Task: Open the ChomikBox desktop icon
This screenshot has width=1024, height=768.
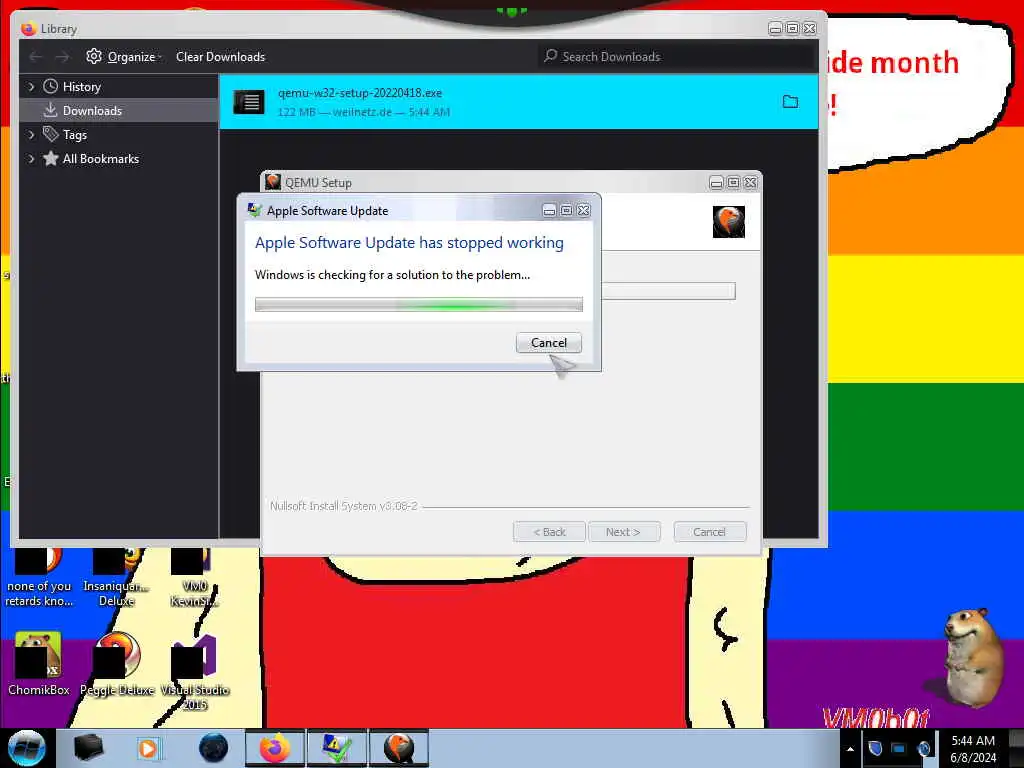Action: pyautogui.click(x=39, y=664)
